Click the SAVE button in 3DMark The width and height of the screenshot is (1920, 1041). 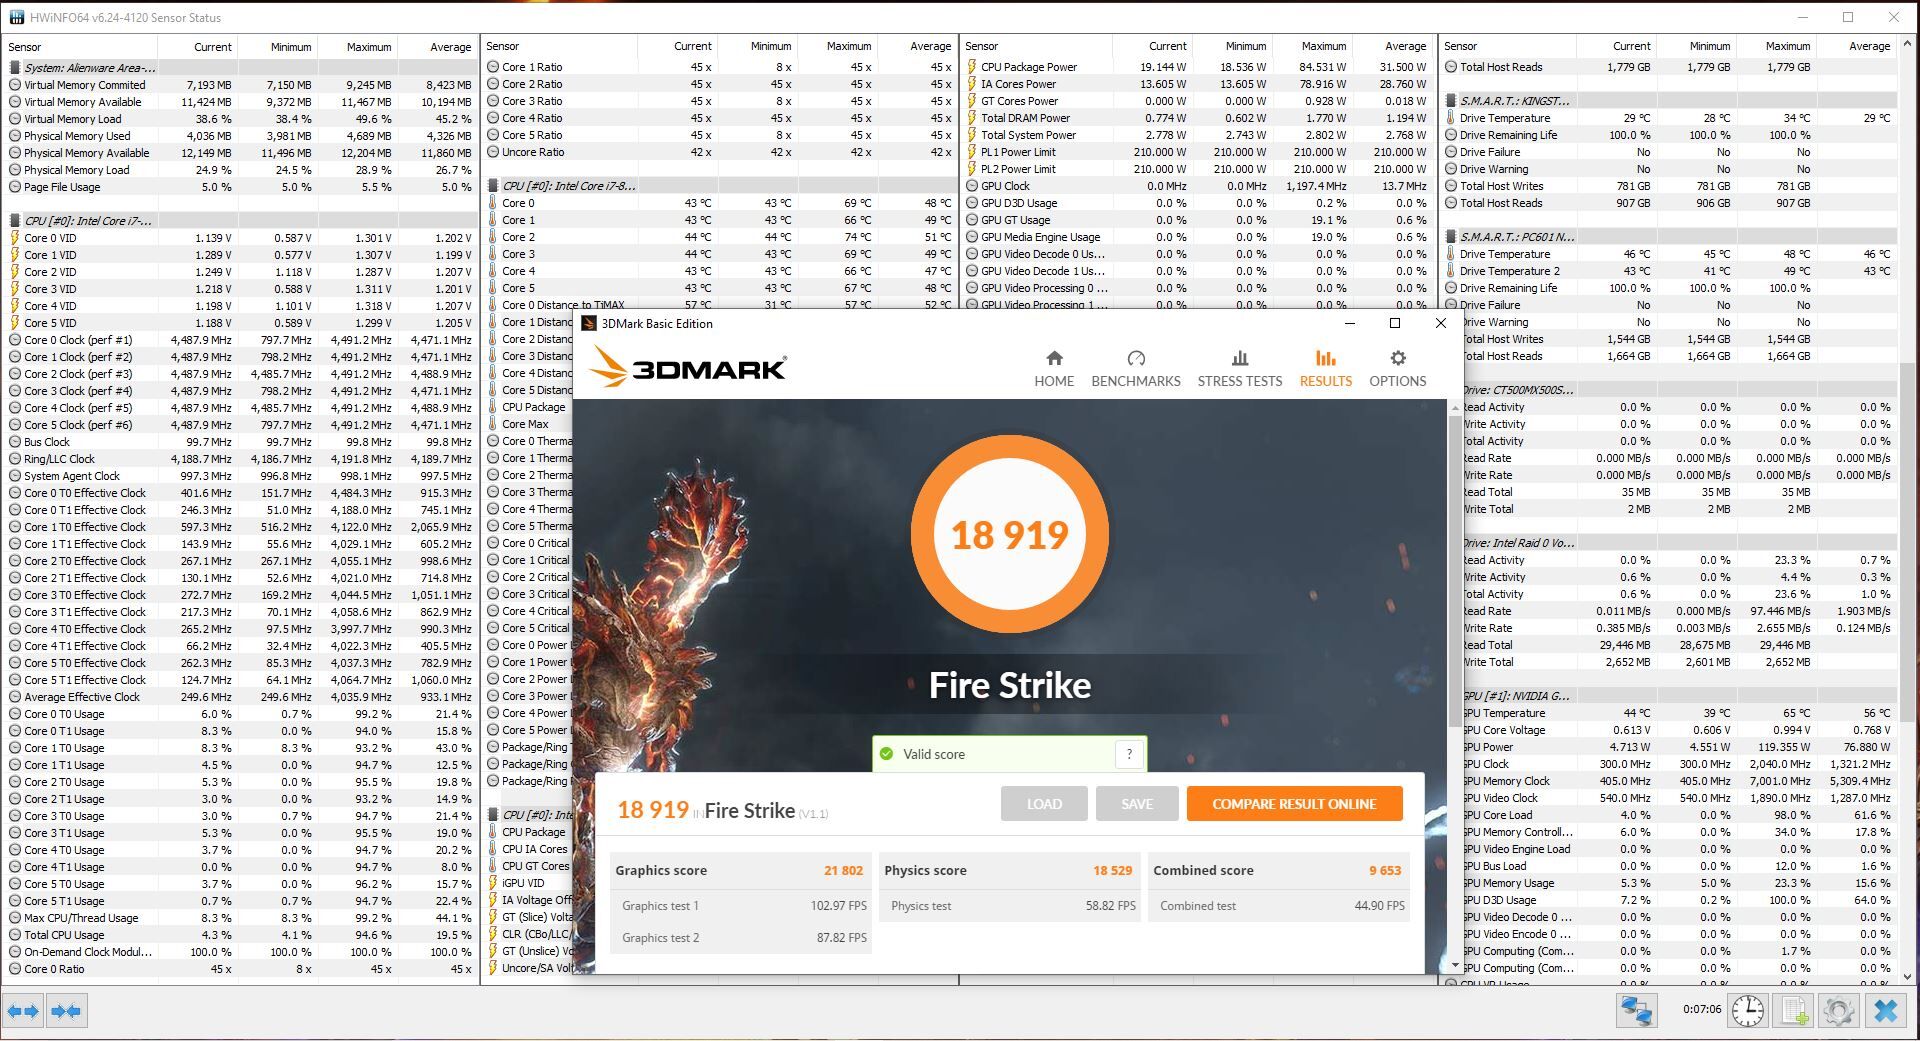coord(1137,804)
